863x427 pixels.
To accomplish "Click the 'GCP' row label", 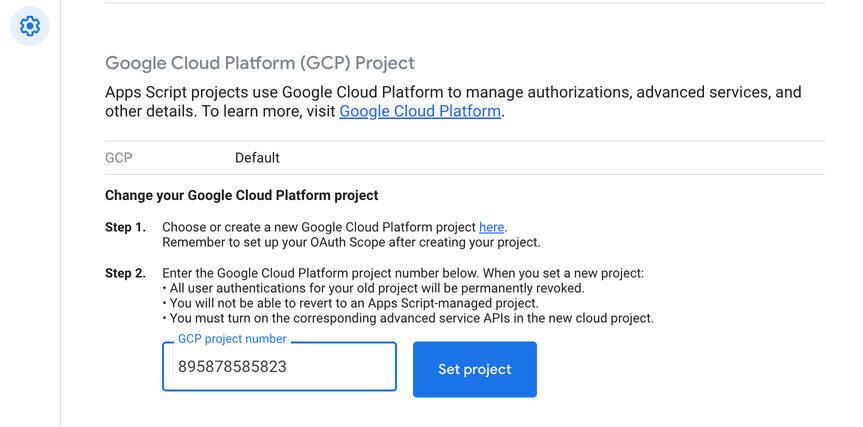I will pyautogui.click(x=119, y=158).
